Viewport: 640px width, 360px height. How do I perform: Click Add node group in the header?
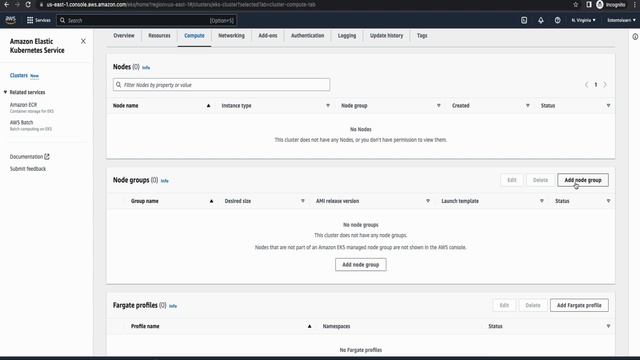583,180
